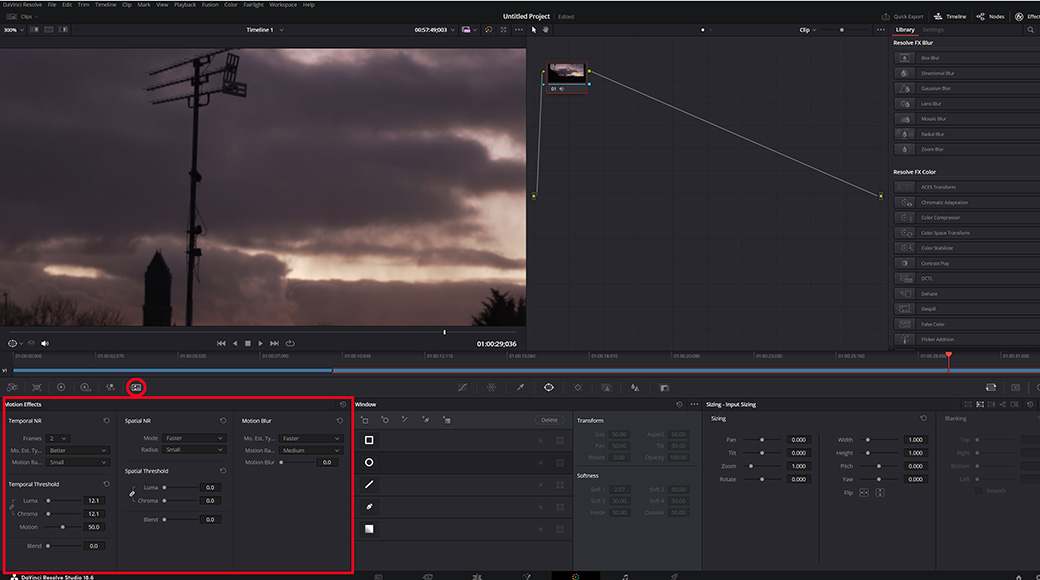This screenshot has height=580, width=1040.
Task: Toggle Temporal Threshold luma chroma link
Action: (x=12, y=507)
